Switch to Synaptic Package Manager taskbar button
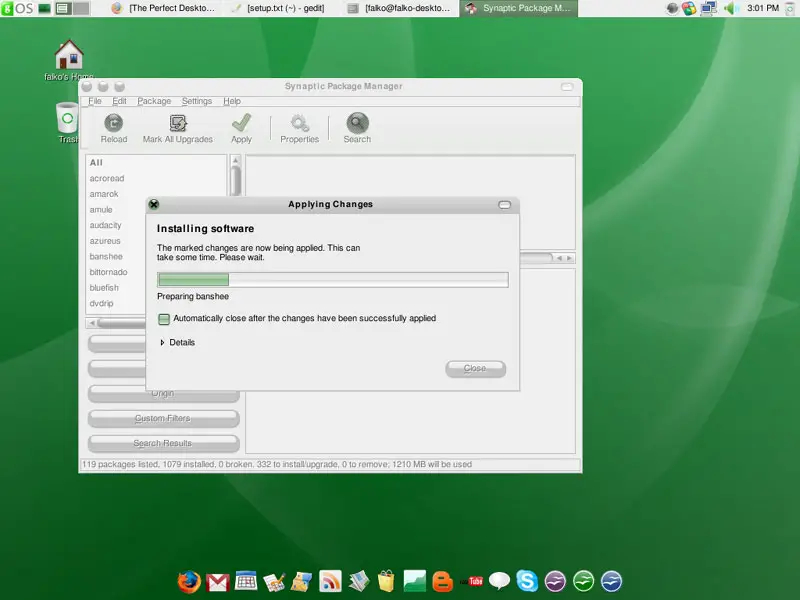 coord(518,8)
